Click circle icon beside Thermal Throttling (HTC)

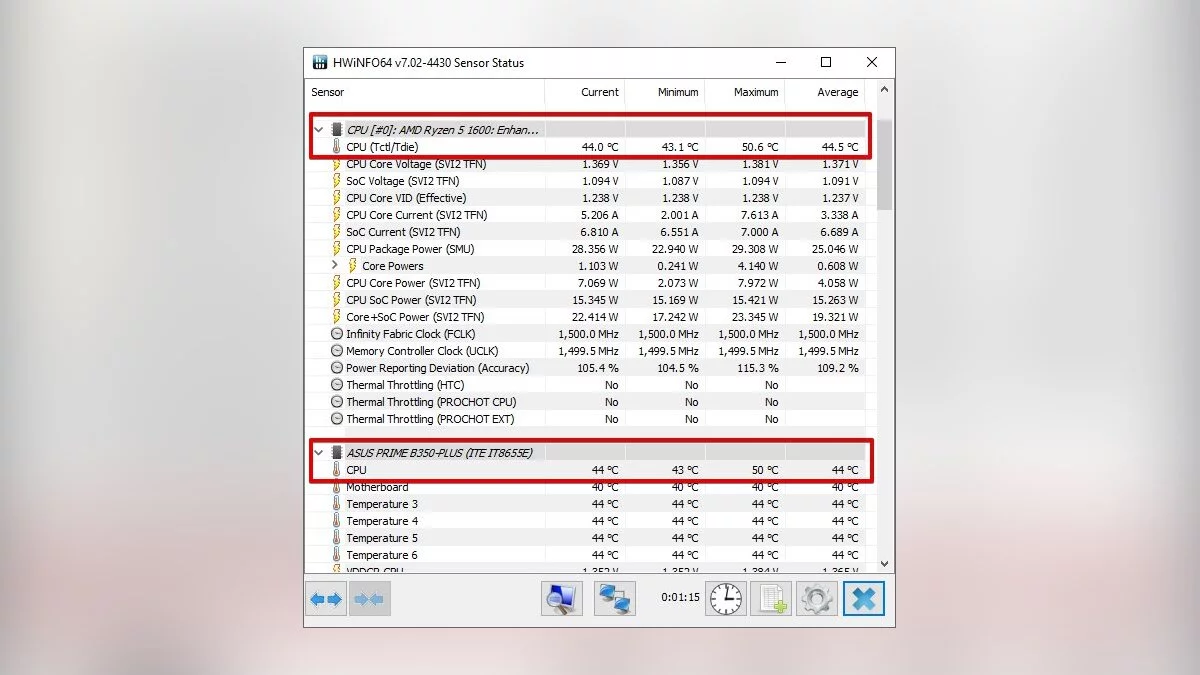point(337,385)
